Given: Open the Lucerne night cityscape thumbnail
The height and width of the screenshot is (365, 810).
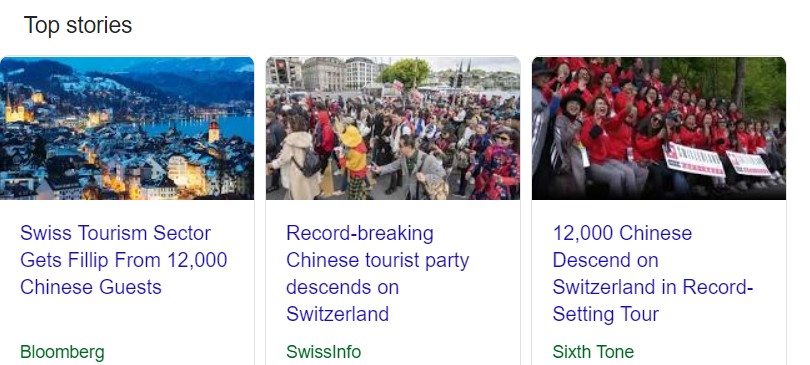Looking at the screenshot, I should tap(127, 128).
